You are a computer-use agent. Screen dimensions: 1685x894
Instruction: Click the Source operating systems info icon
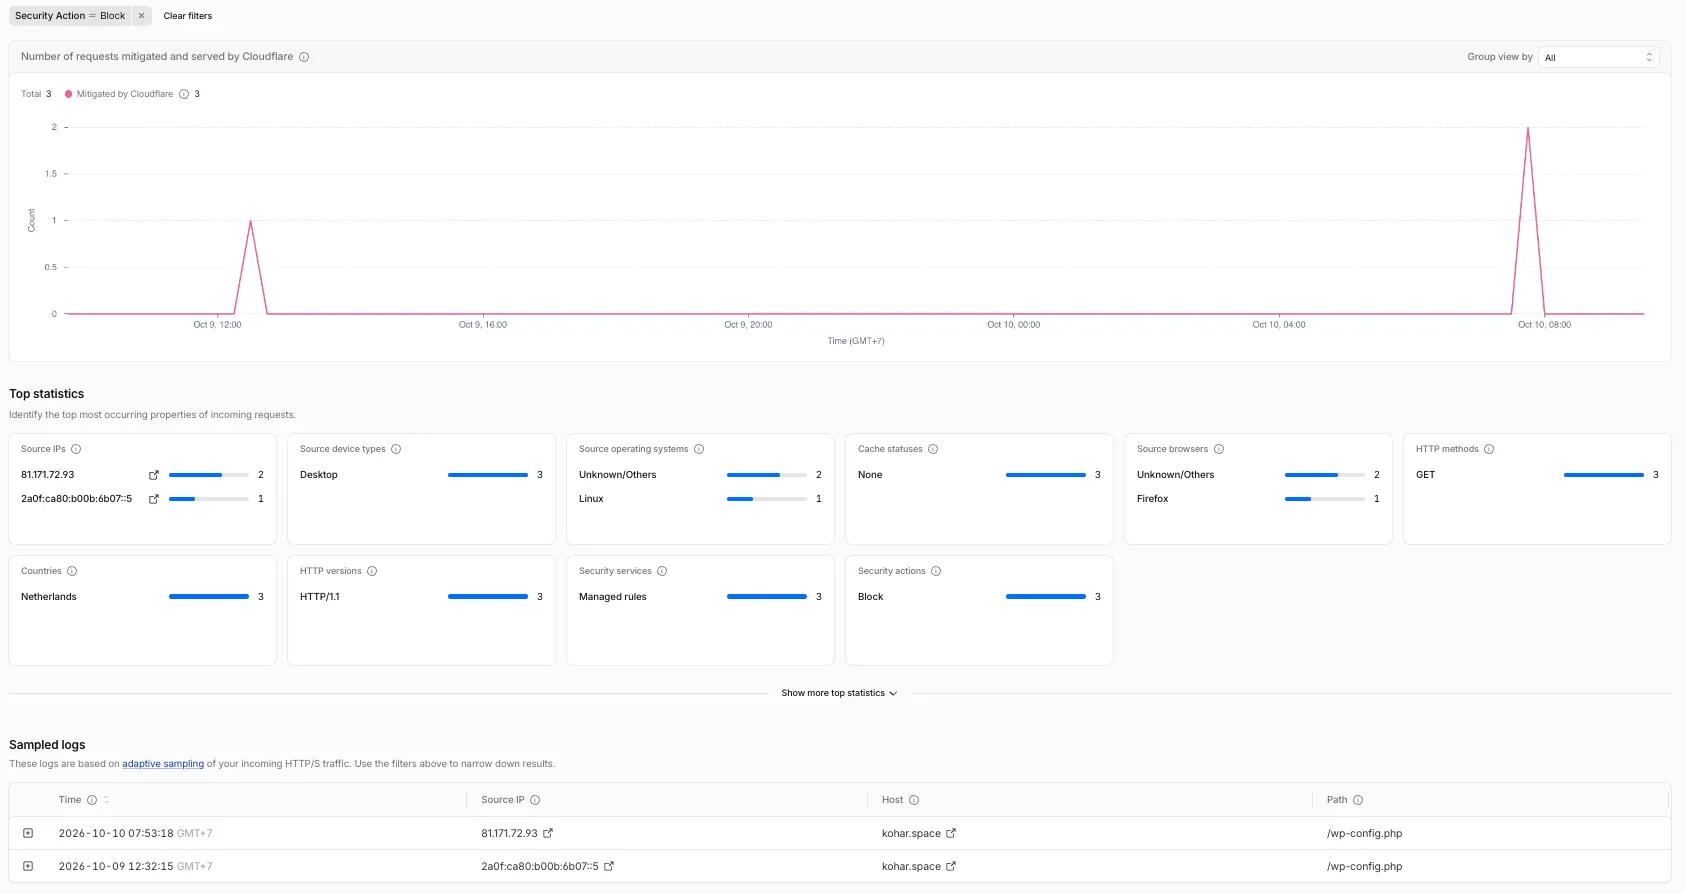click(x=699, y=449)
